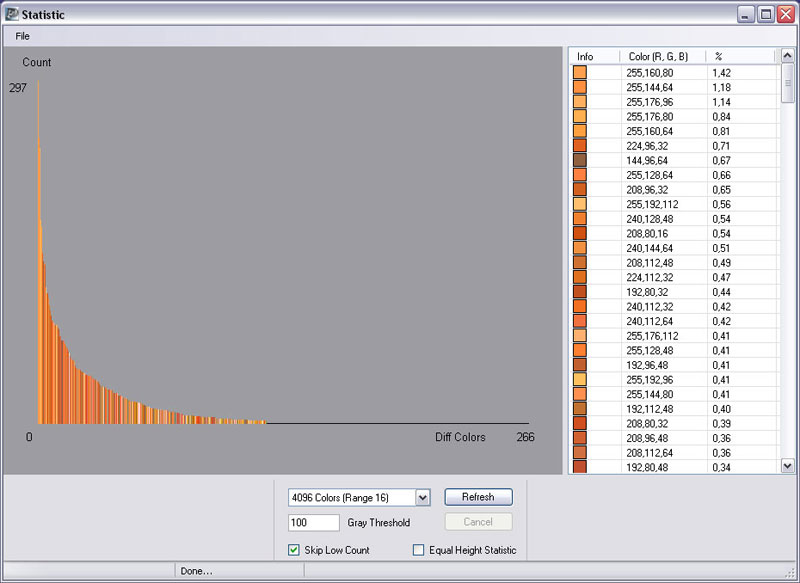Click the Gray Threshold input field
This screenshot has width=800, height=583.
314,522
